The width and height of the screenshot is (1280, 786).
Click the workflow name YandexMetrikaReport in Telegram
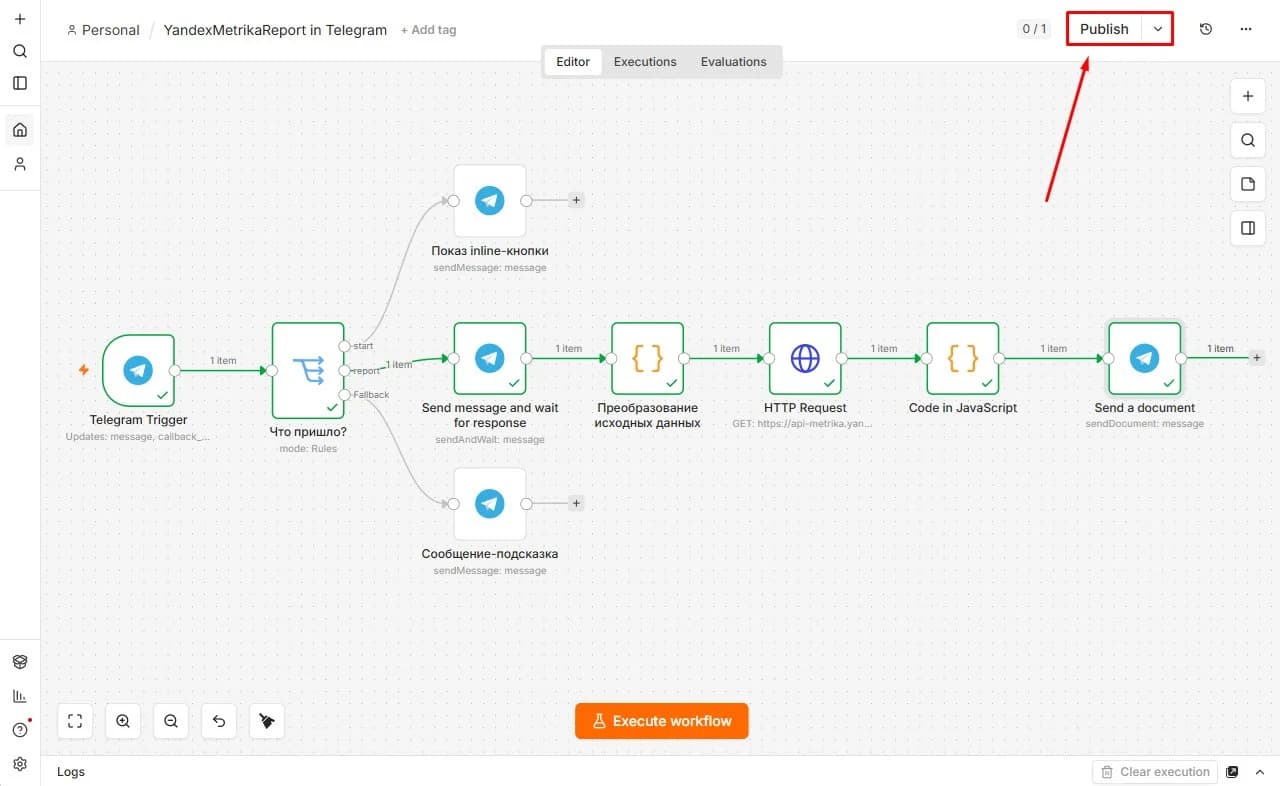click(275, 30)
